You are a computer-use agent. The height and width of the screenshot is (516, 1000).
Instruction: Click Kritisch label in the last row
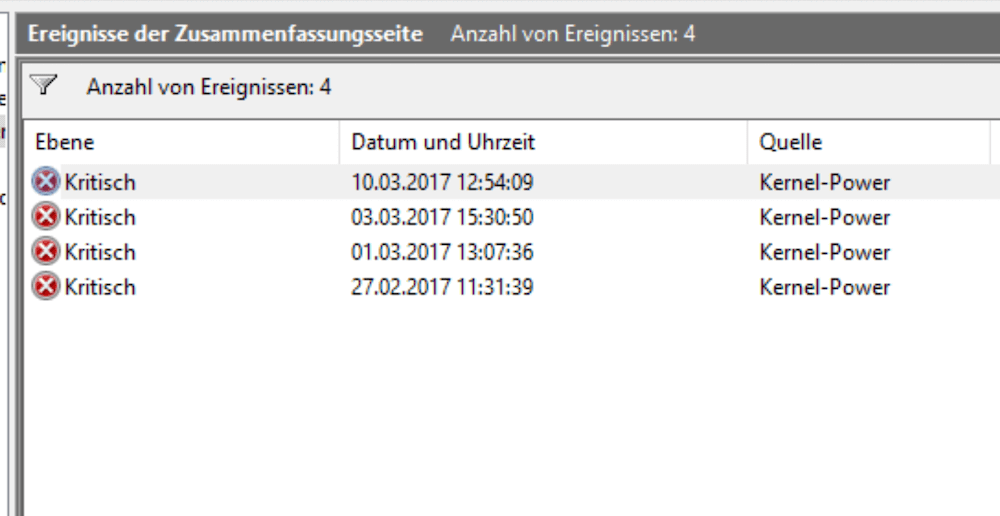coord(100,287)
